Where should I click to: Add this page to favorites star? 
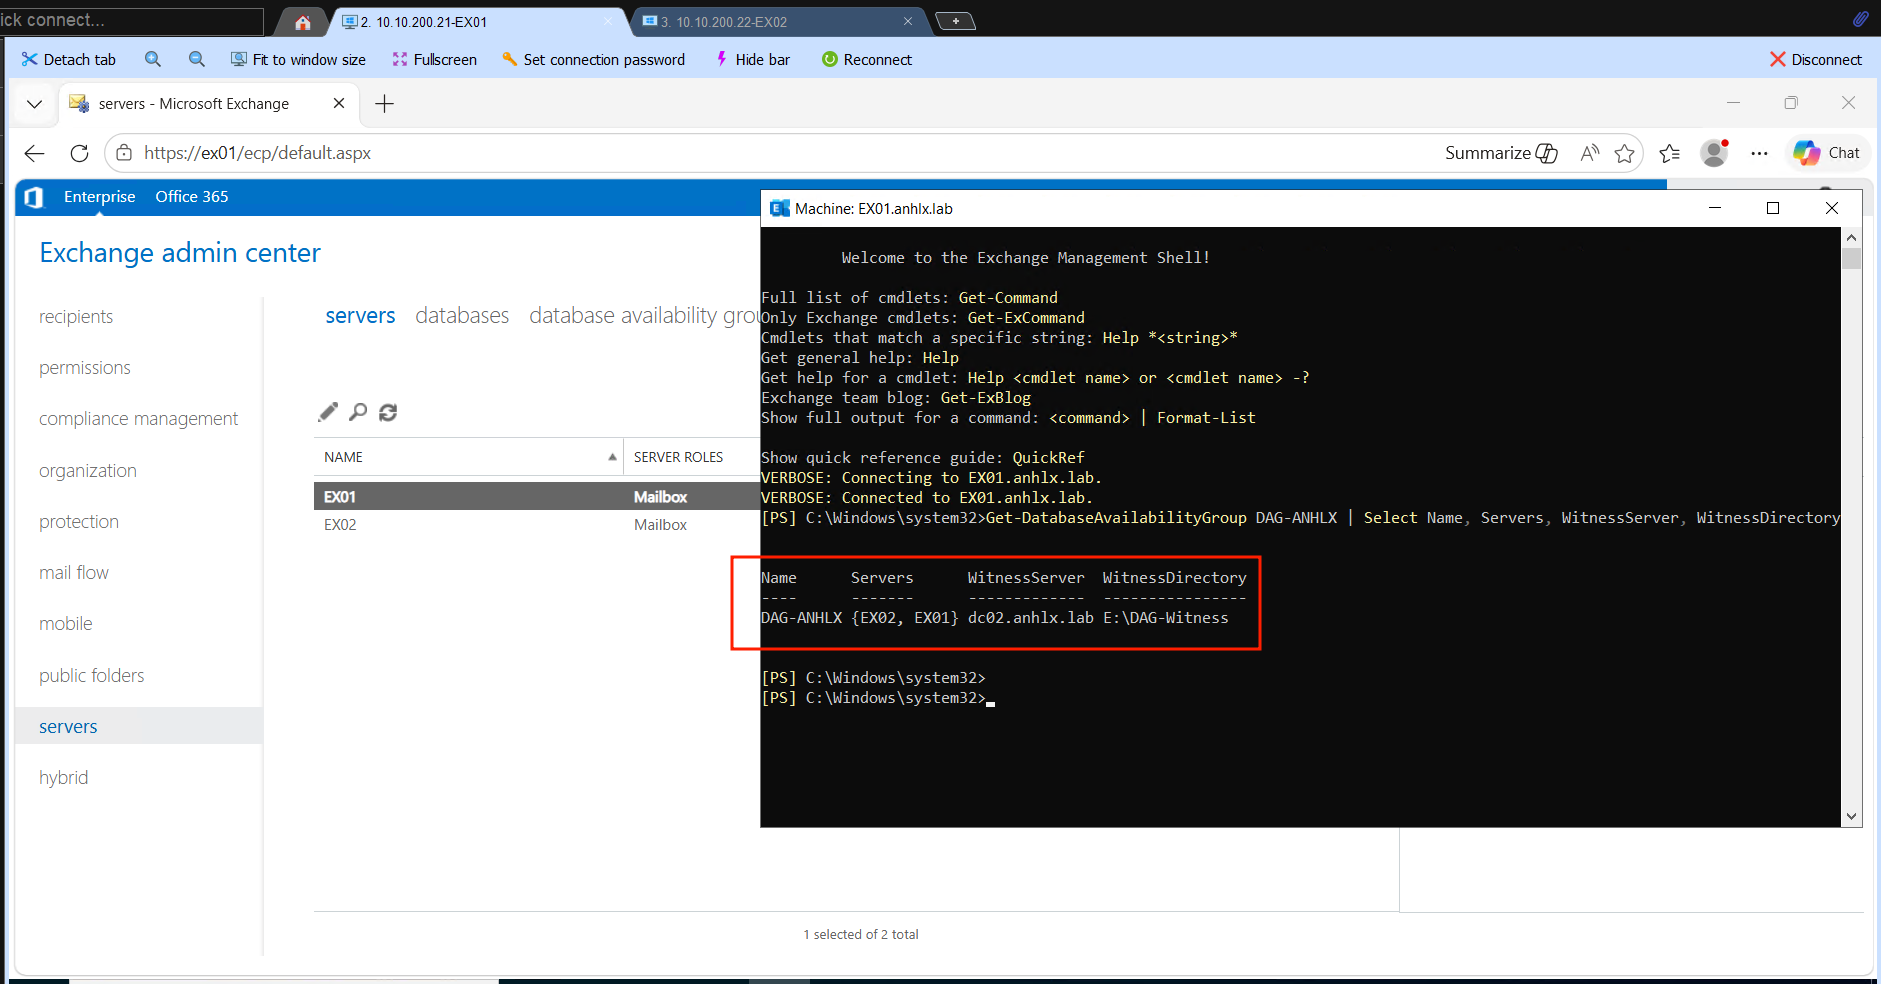click(x=1625, y=153)
